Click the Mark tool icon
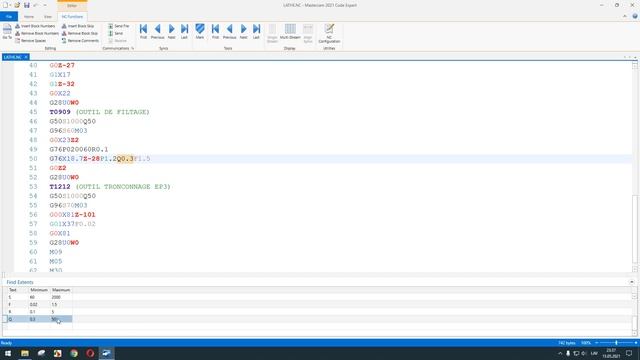Viewport: 640px width, 360px height. [x=200, y=31]
